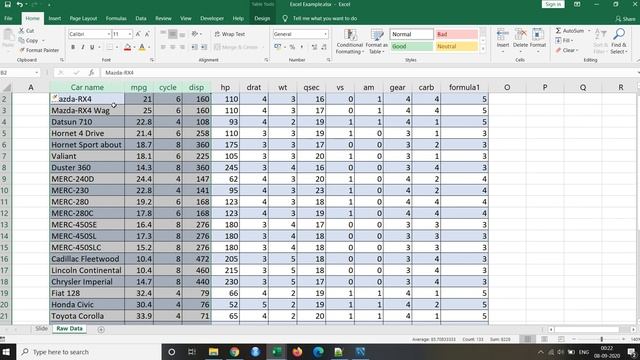
Task: Select the Page Layout view icon in status bar
Action: pos(544,339)
